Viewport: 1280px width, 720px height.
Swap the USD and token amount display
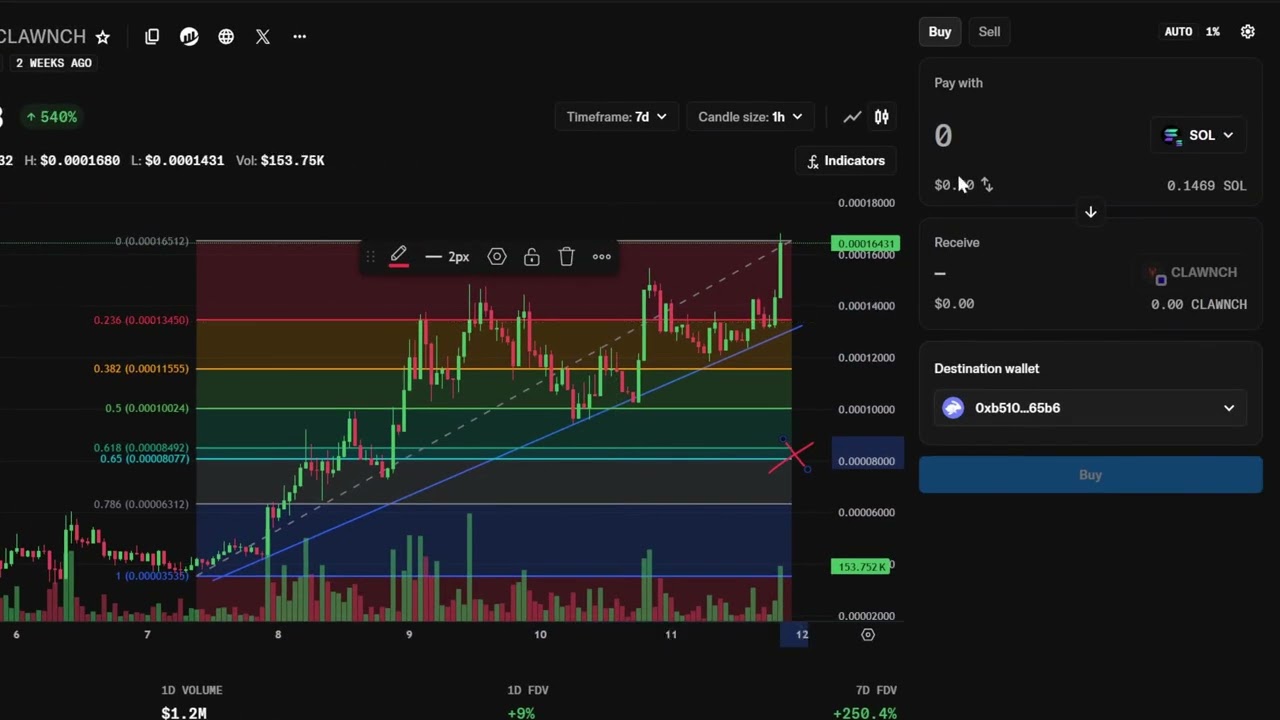tap(987, 185)
